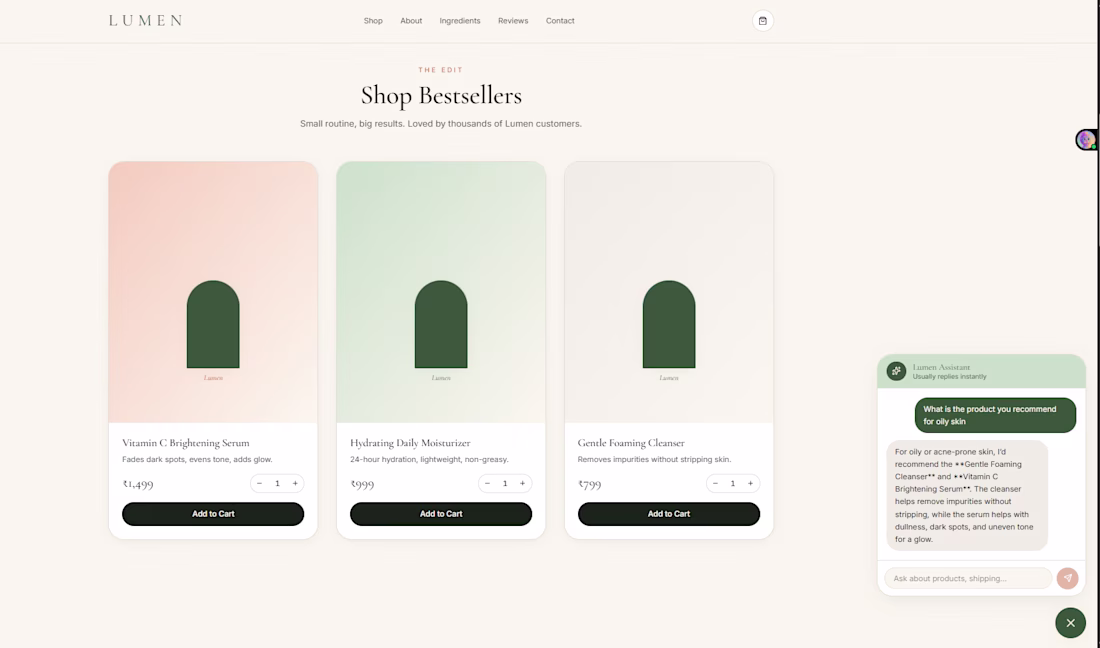This screenshot has height=648, width=1100.
Task: Add Hydrating Daily Moisturizer to cart
Action: click(x=441, y=514)
